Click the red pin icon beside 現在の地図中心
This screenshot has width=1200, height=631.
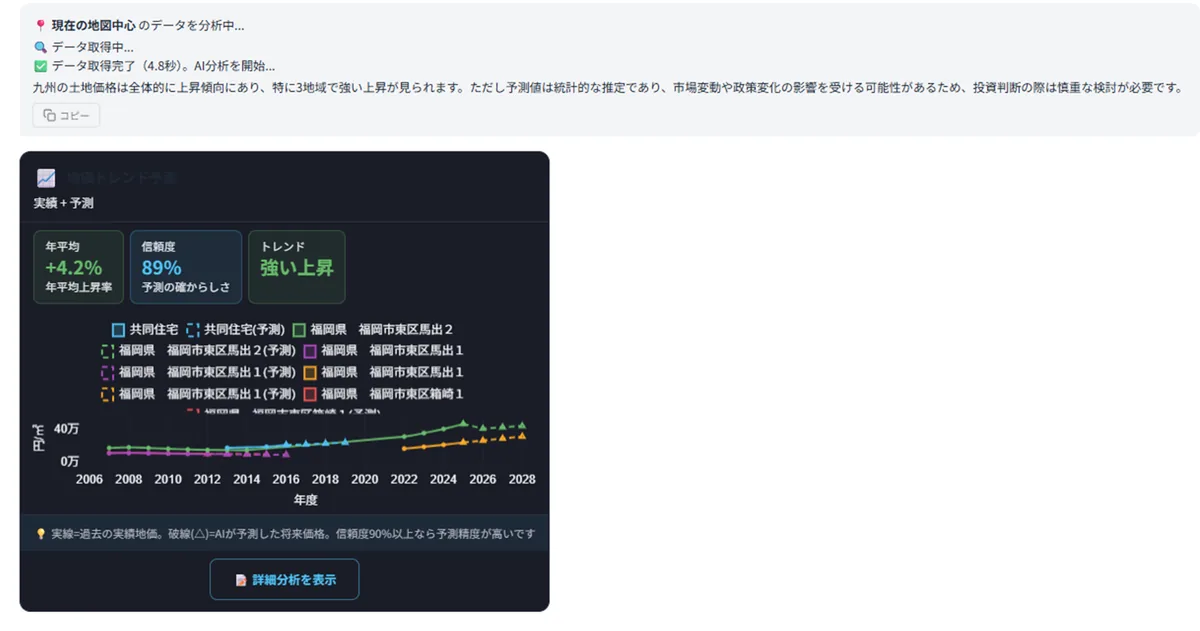tap(40, 26)
